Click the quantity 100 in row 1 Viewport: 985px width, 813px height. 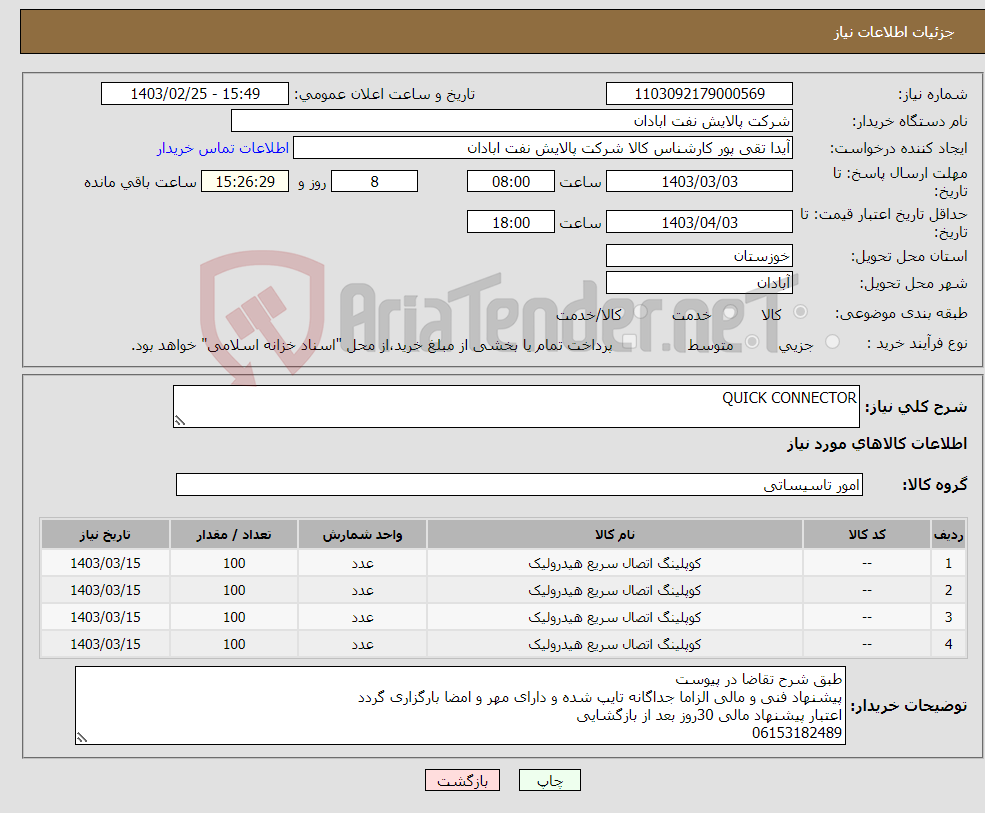pyautogui.click(x=234, y=564)
